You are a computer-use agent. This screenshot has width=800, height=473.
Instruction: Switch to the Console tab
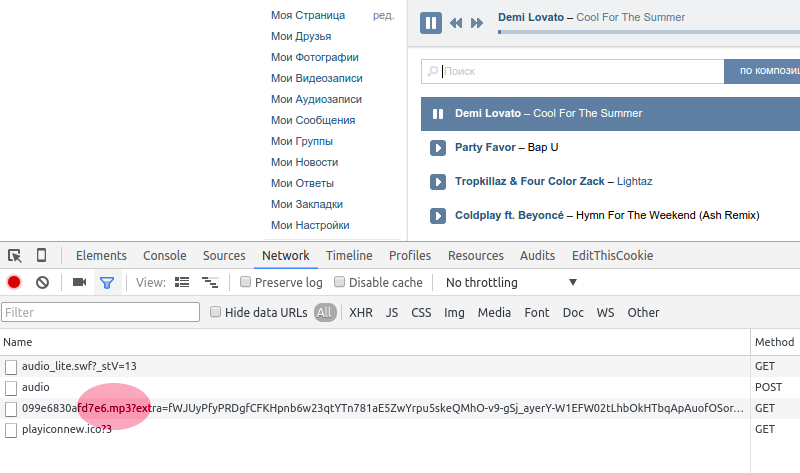click(164, 256)
